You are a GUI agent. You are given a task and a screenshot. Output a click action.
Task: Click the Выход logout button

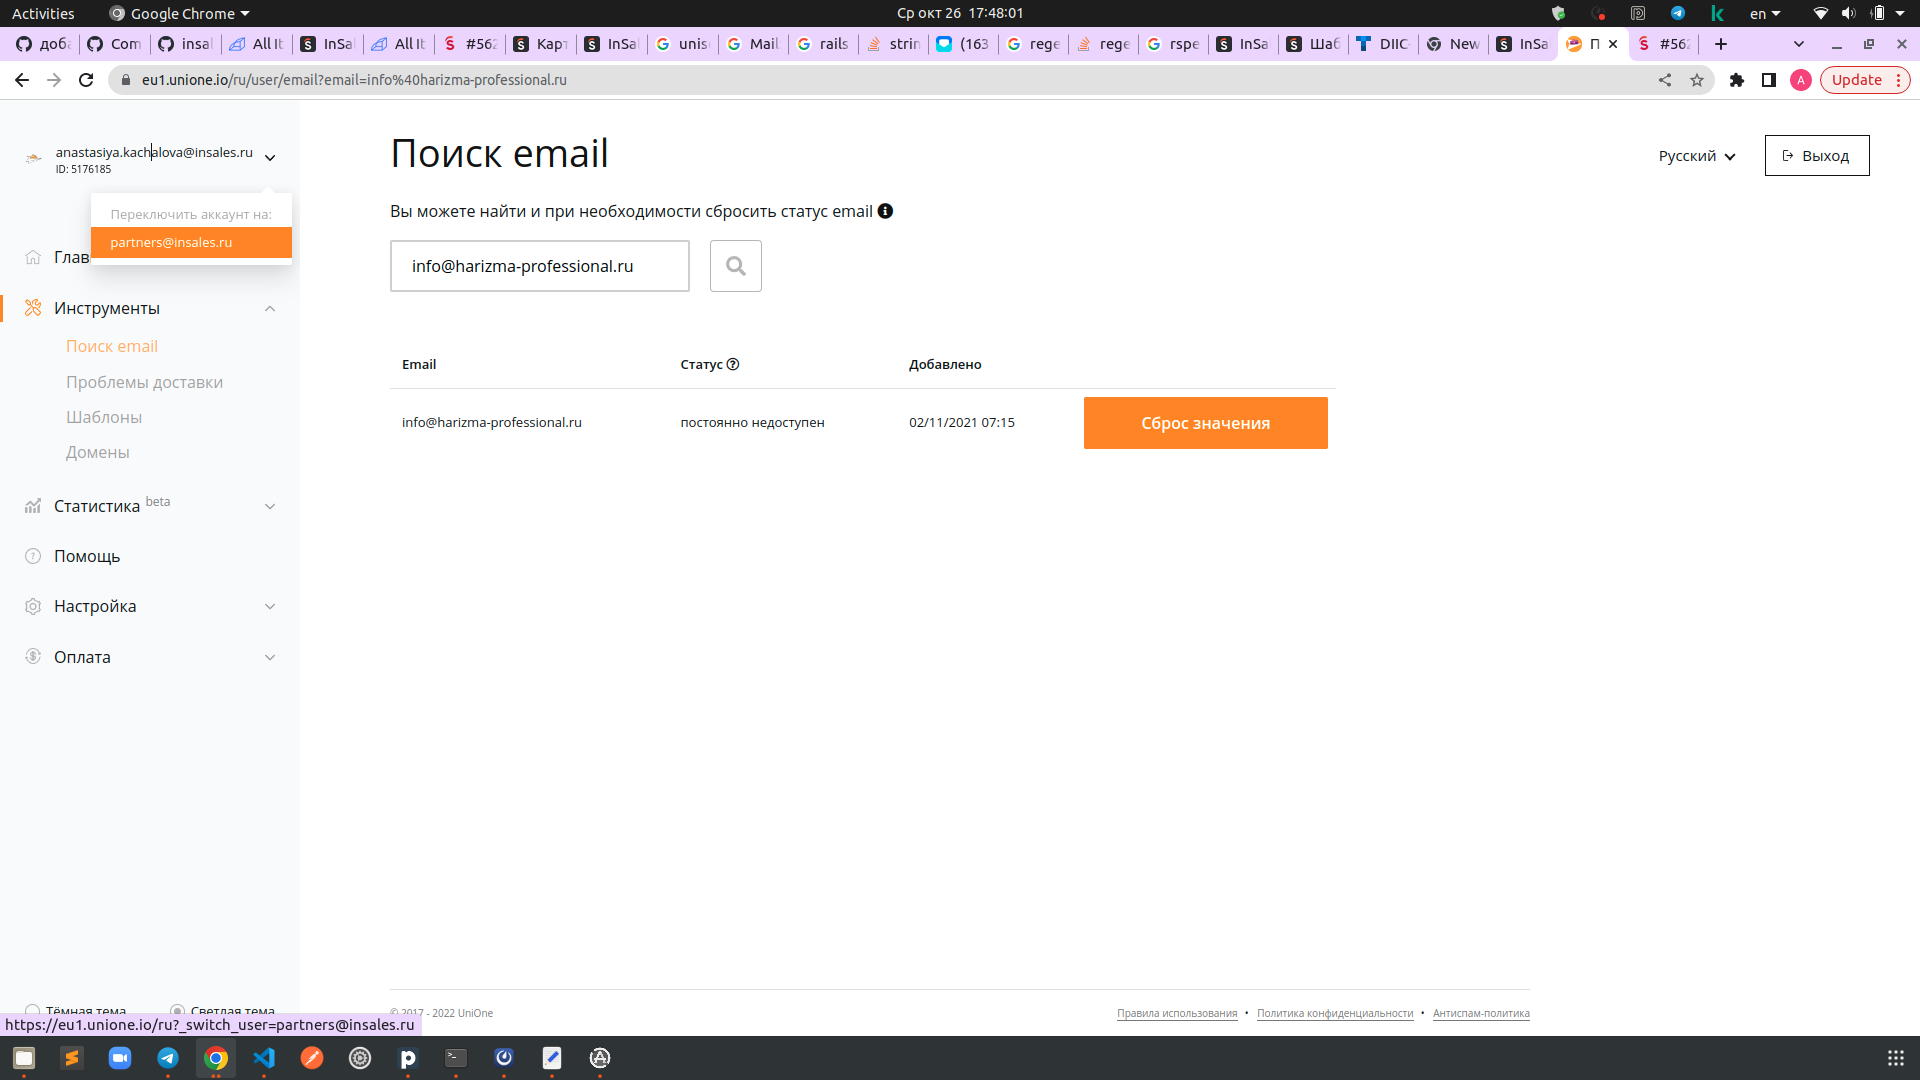pyautogui.click(x=1816, y=156)
